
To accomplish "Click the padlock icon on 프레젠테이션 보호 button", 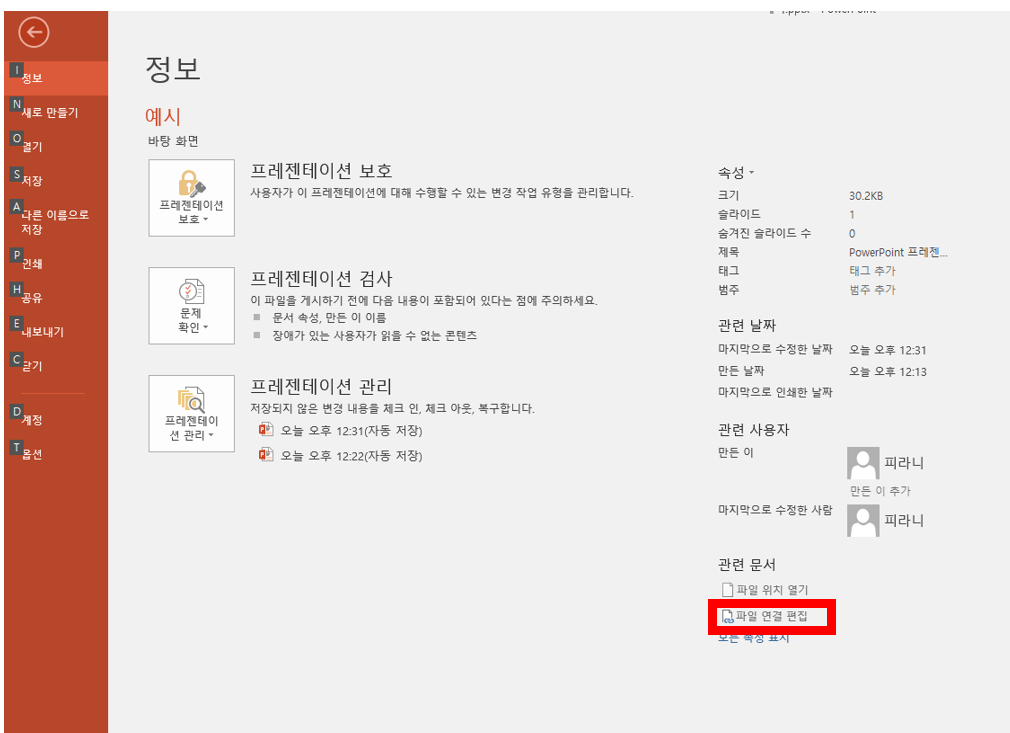I will pyautogui.click(x=190, y=182).
